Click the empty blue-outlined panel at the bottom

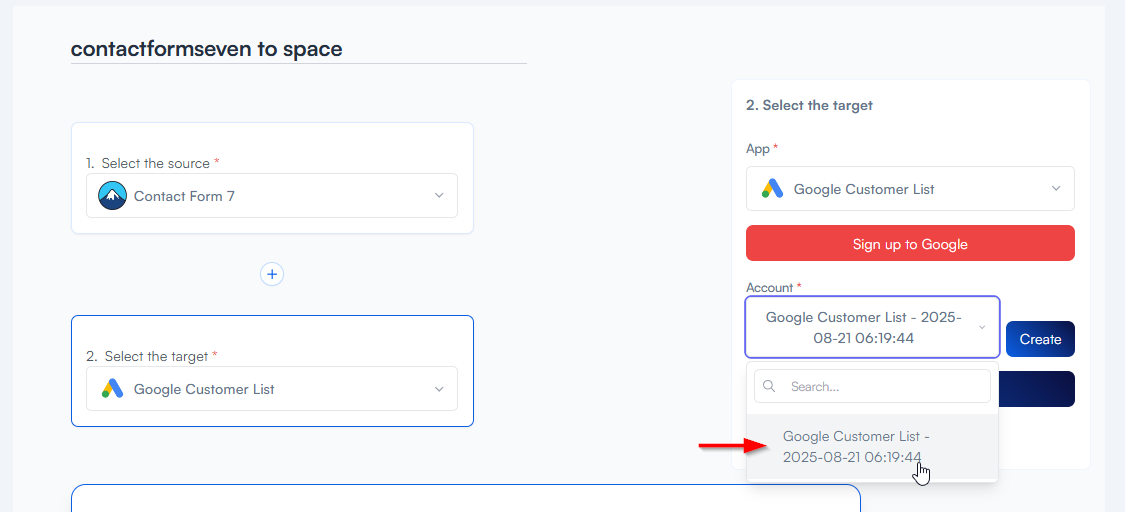(465, 498)
